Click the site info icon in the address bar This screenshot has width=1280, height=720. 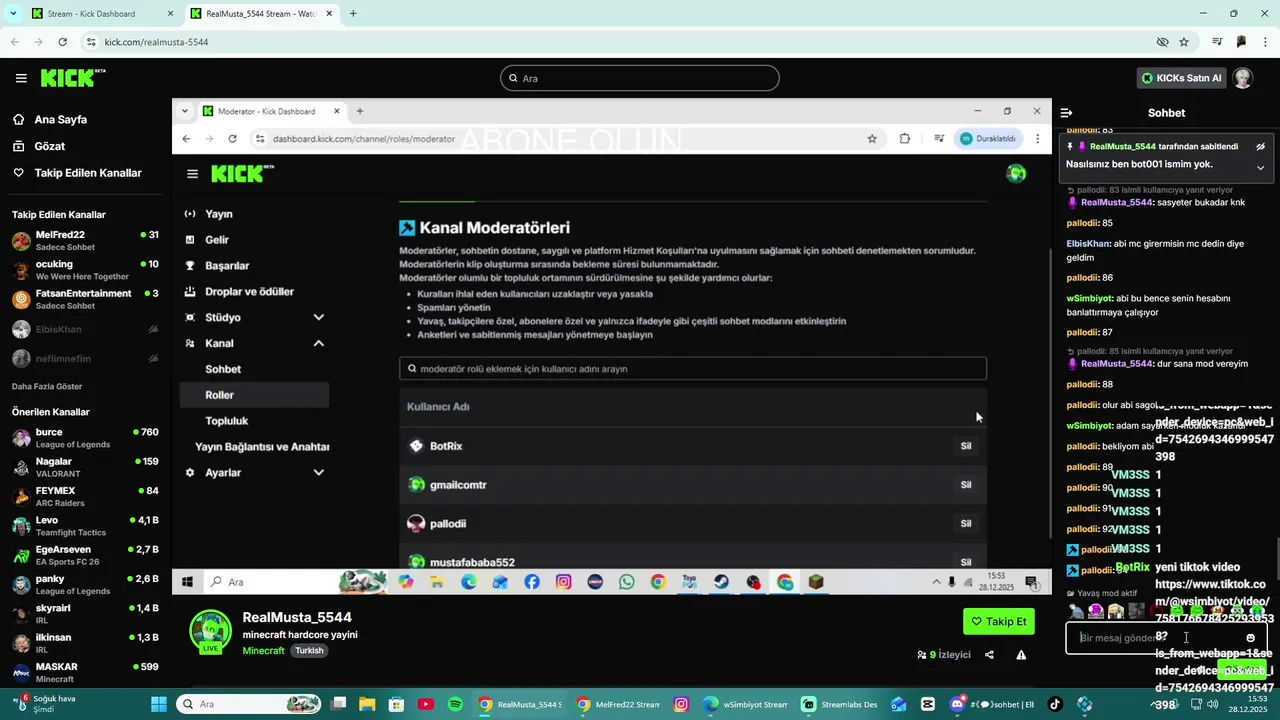coord(91,42)
